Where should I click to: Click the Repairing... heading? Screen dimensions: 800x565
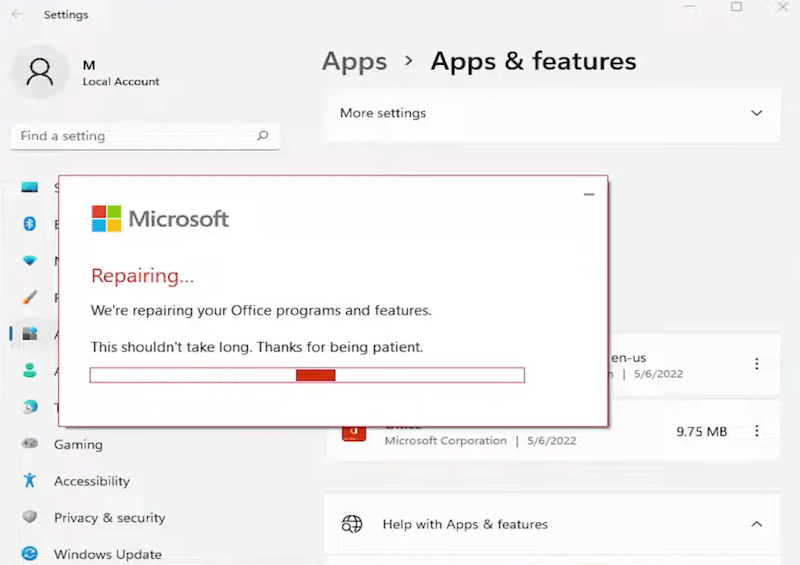[x=142, y=276]
